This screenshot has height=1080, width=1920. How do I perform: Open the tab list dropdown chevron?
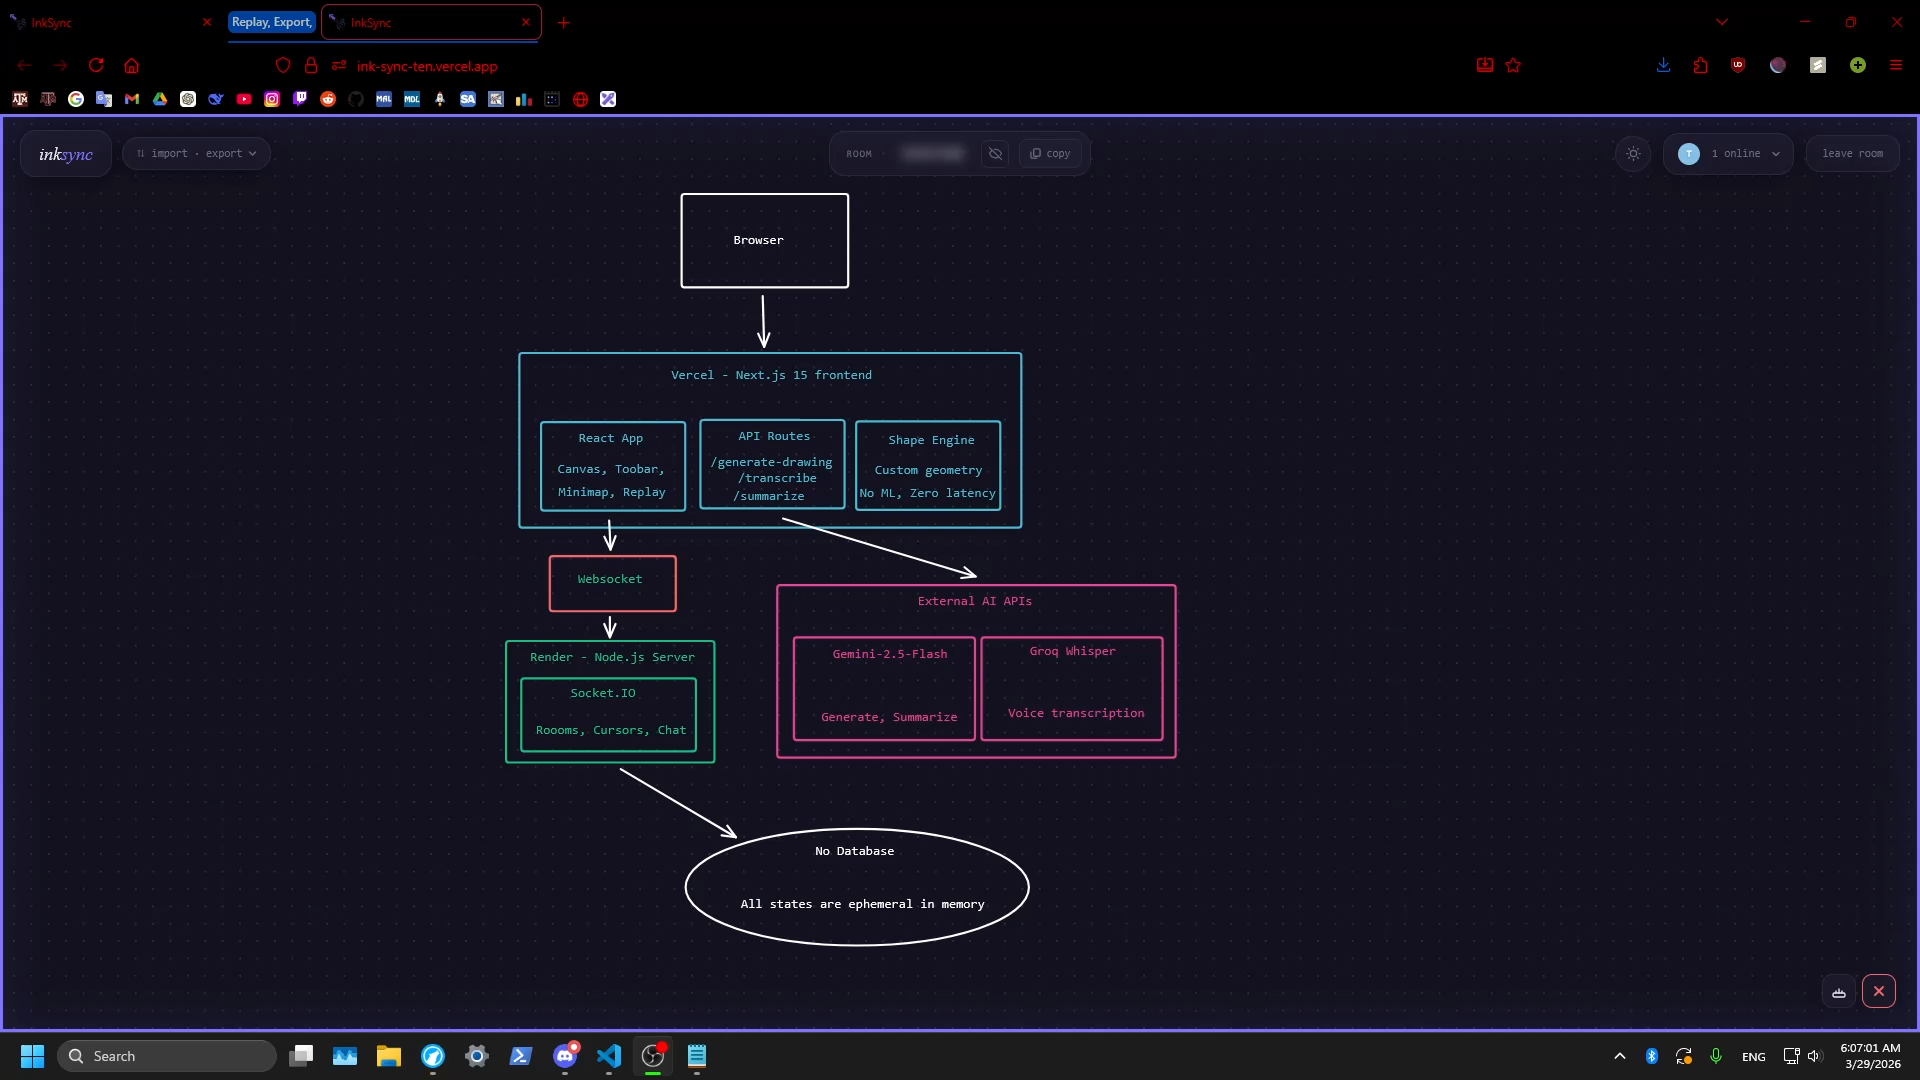[x=1722, y=22]
